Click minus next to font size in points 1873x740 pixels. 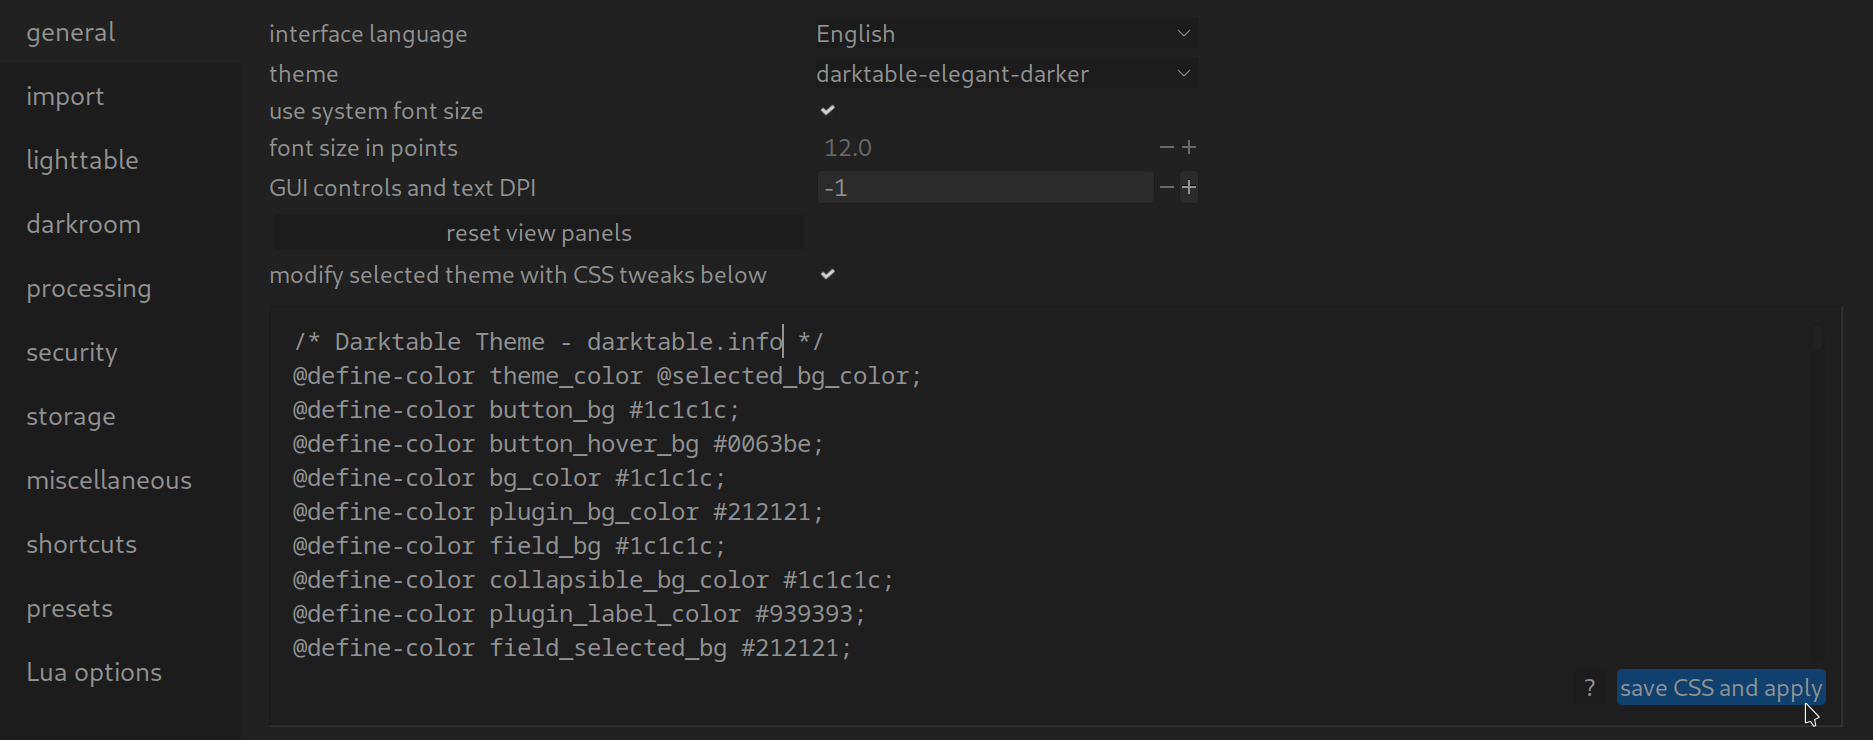click(1166, 148)
